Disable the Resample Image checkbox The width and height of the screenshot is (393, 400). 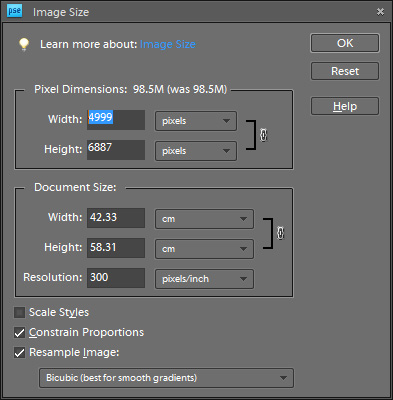19,353
